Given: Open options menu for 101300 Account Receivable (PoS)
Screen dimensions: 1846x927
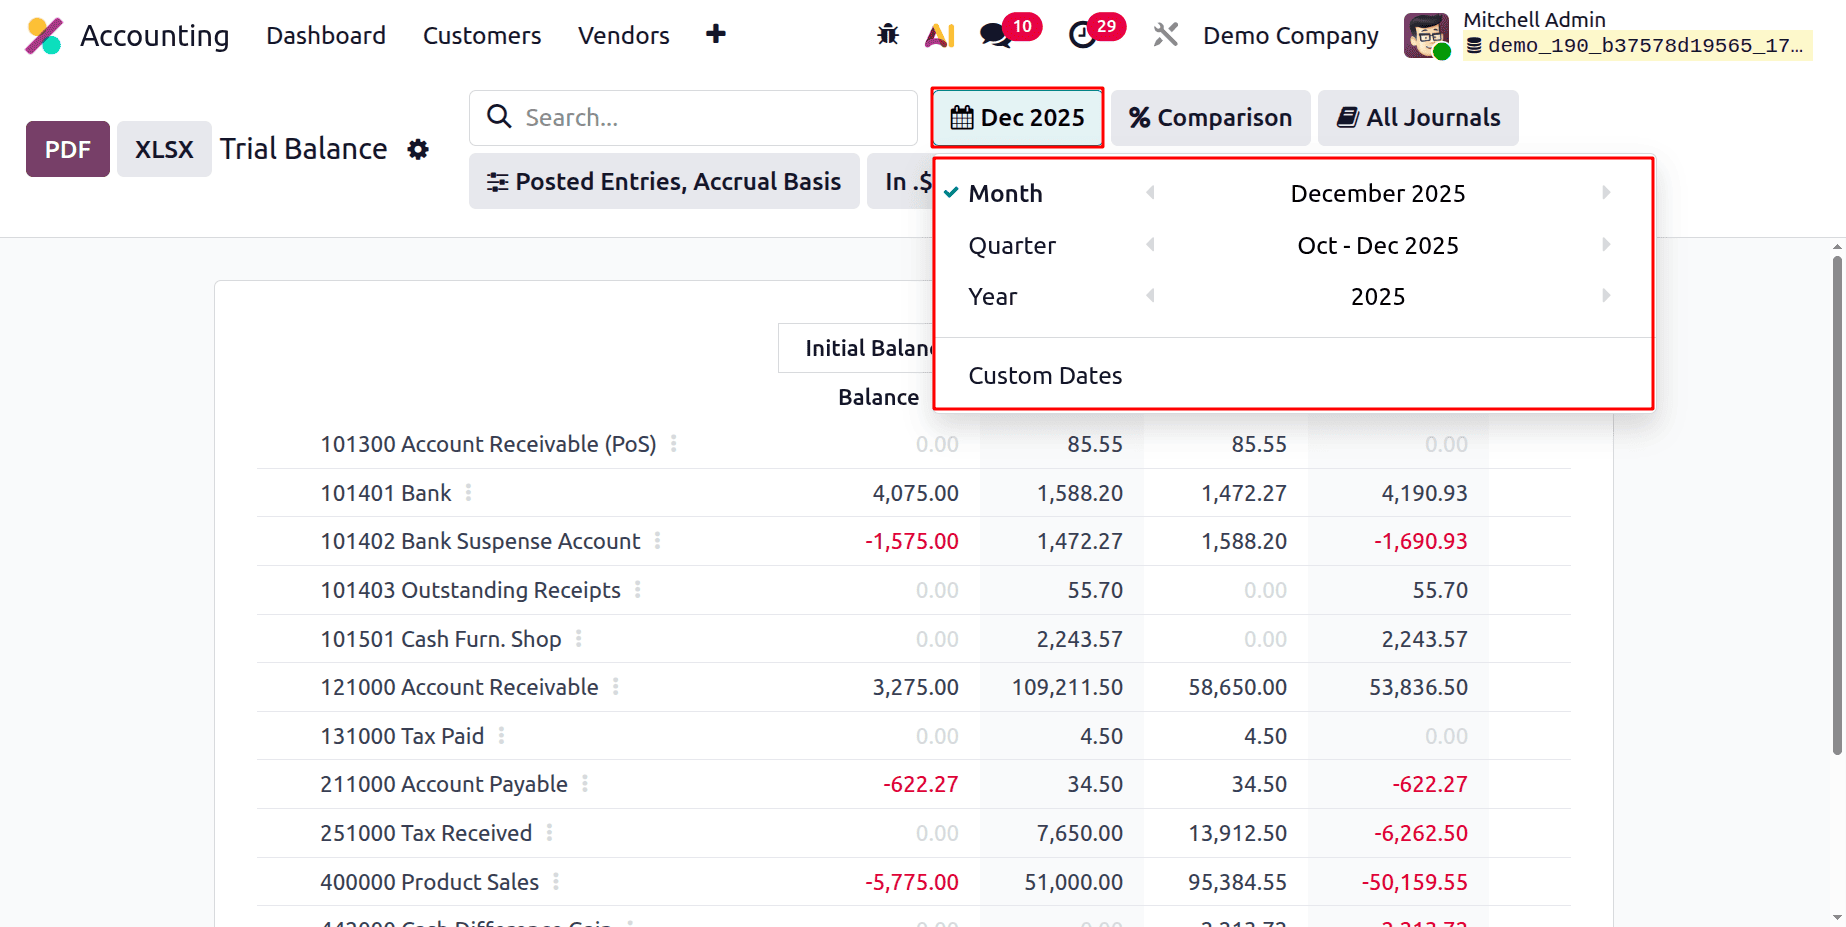Looking at the screenshot, I should point(674,443).
